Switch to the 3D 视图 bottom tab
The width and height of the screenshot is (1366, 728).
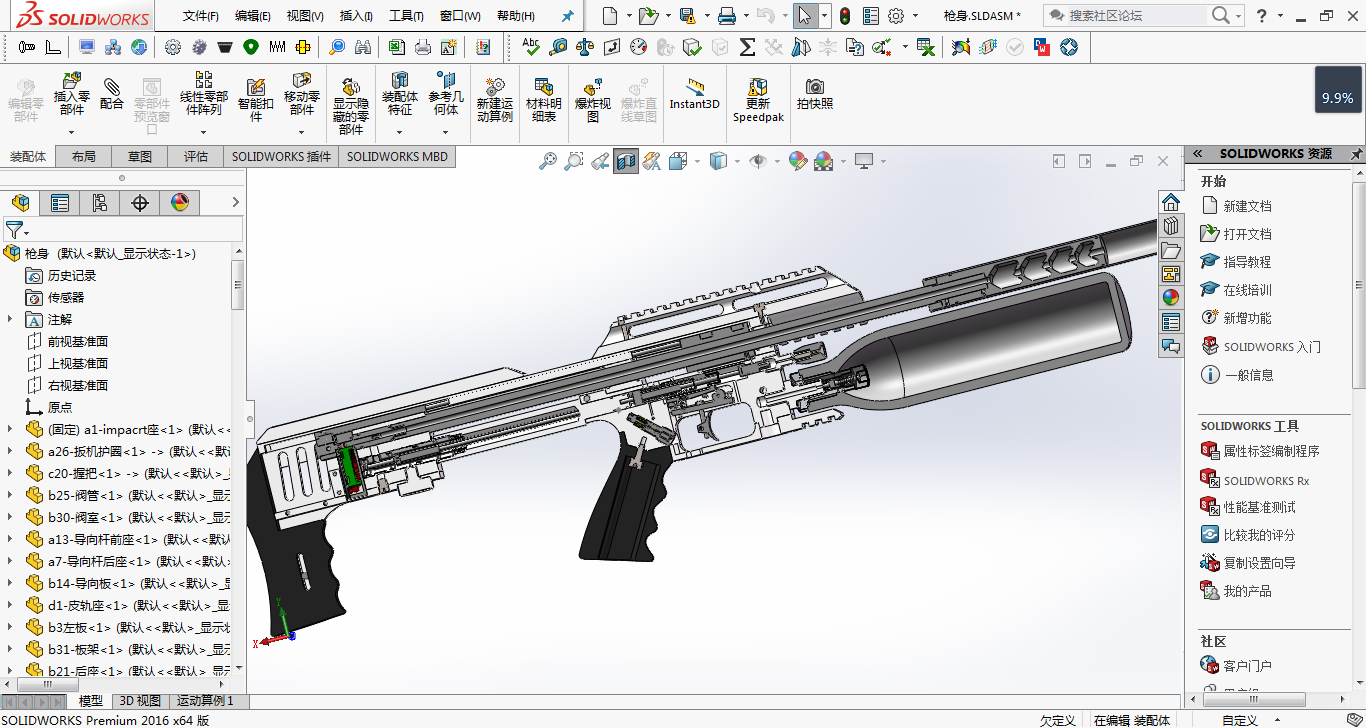140,701
